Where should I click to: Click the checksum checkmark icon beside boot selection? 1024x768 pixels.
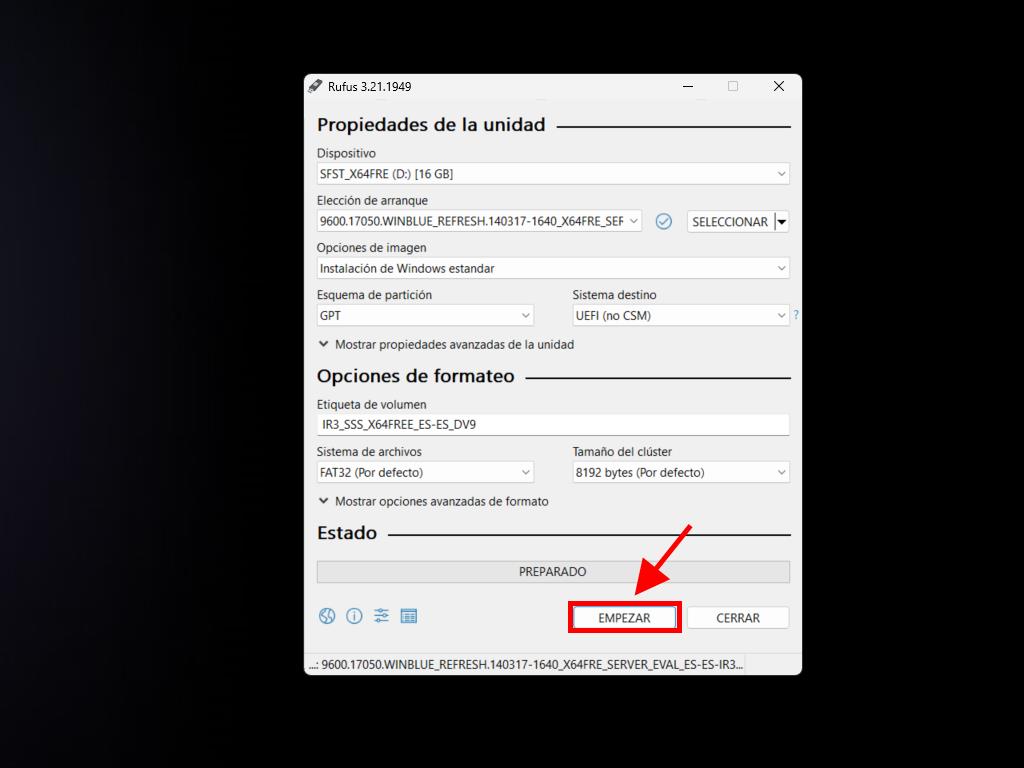[664, 221]
